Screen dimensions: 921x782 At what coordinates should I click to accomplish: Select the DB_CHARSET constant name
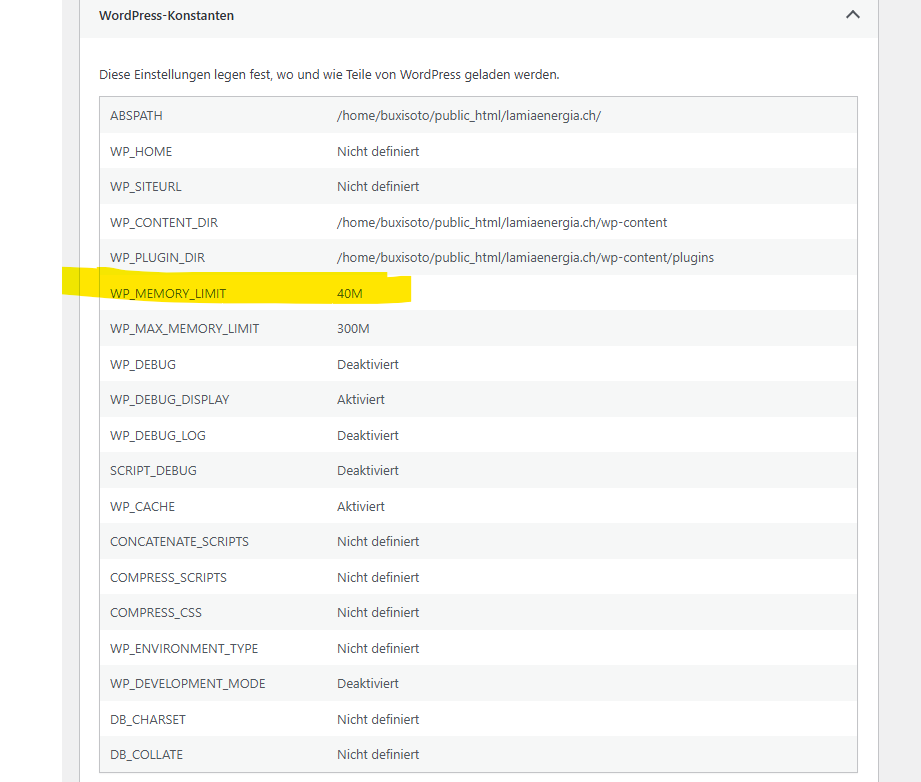click(148, 720)
